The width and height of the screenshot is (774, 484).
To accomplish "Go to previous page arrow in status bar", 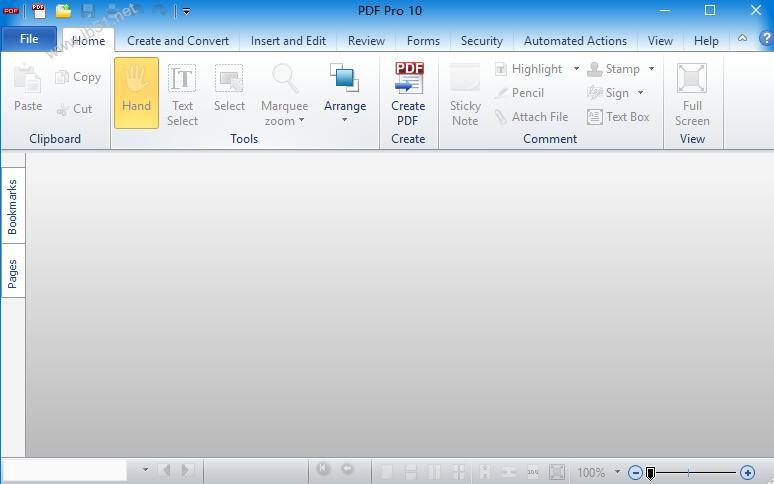I will pos(164,470).
